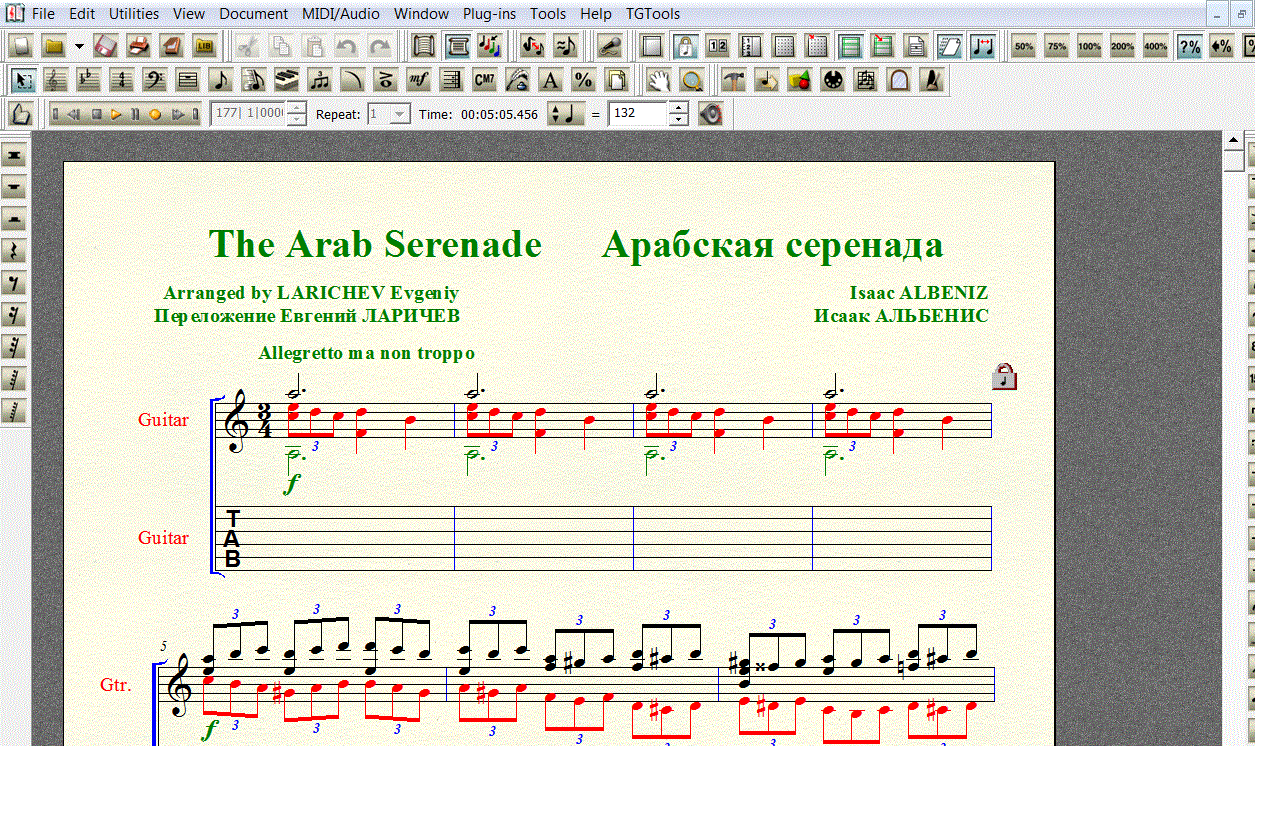Select the Tuplet tool

[320, 80]
